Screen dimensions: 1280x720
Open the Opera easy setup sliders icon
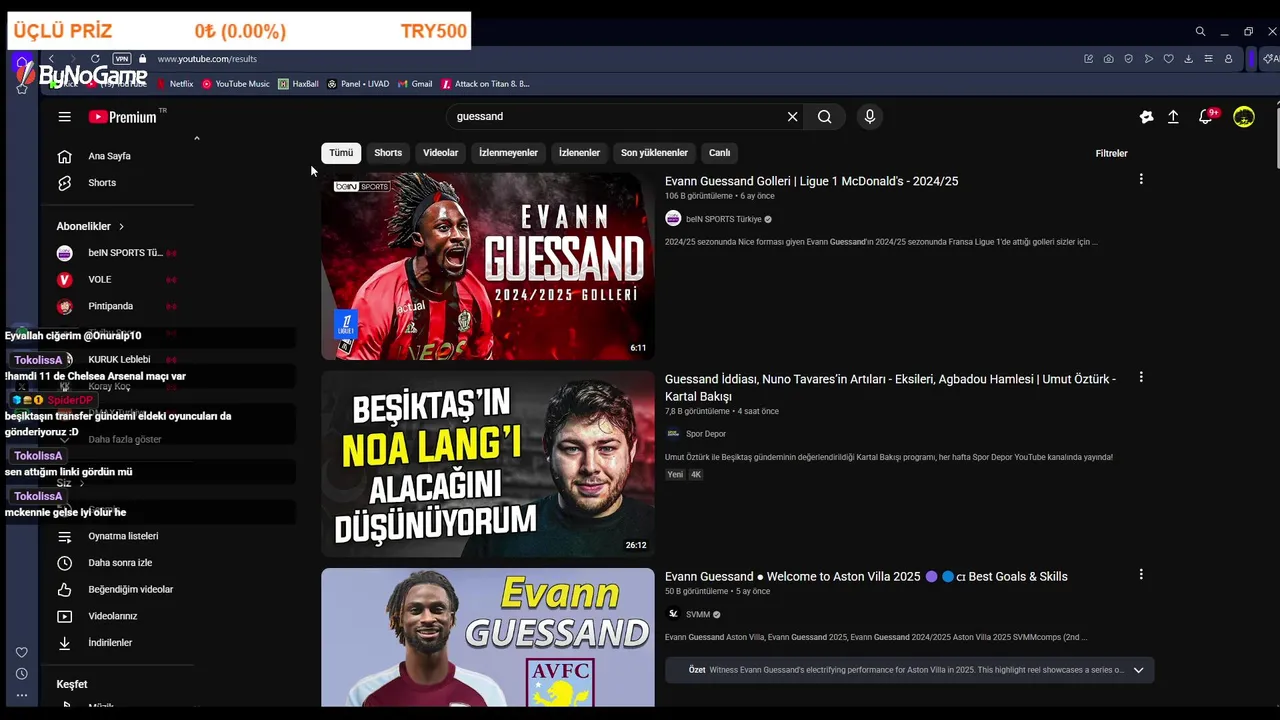pyautogui.click(x=1208, y=59)
